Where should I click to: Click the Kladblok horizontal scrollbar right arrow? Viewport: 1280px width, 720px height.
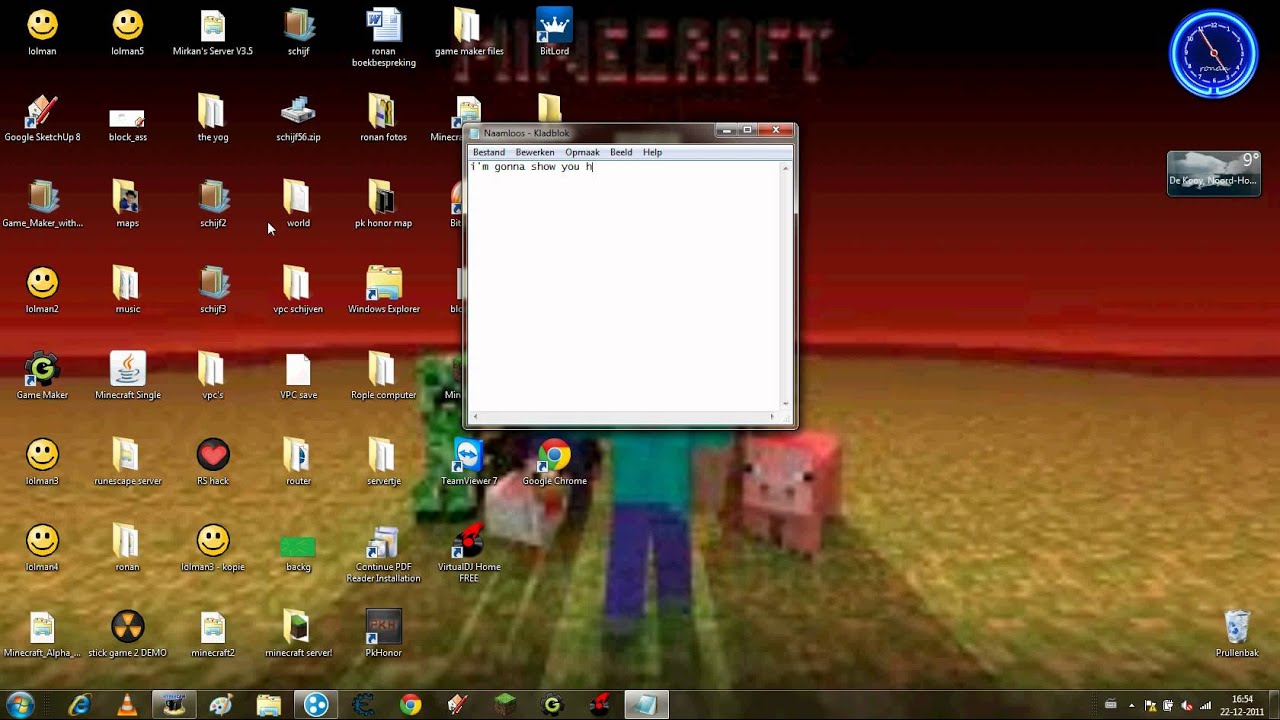point(772,416)
